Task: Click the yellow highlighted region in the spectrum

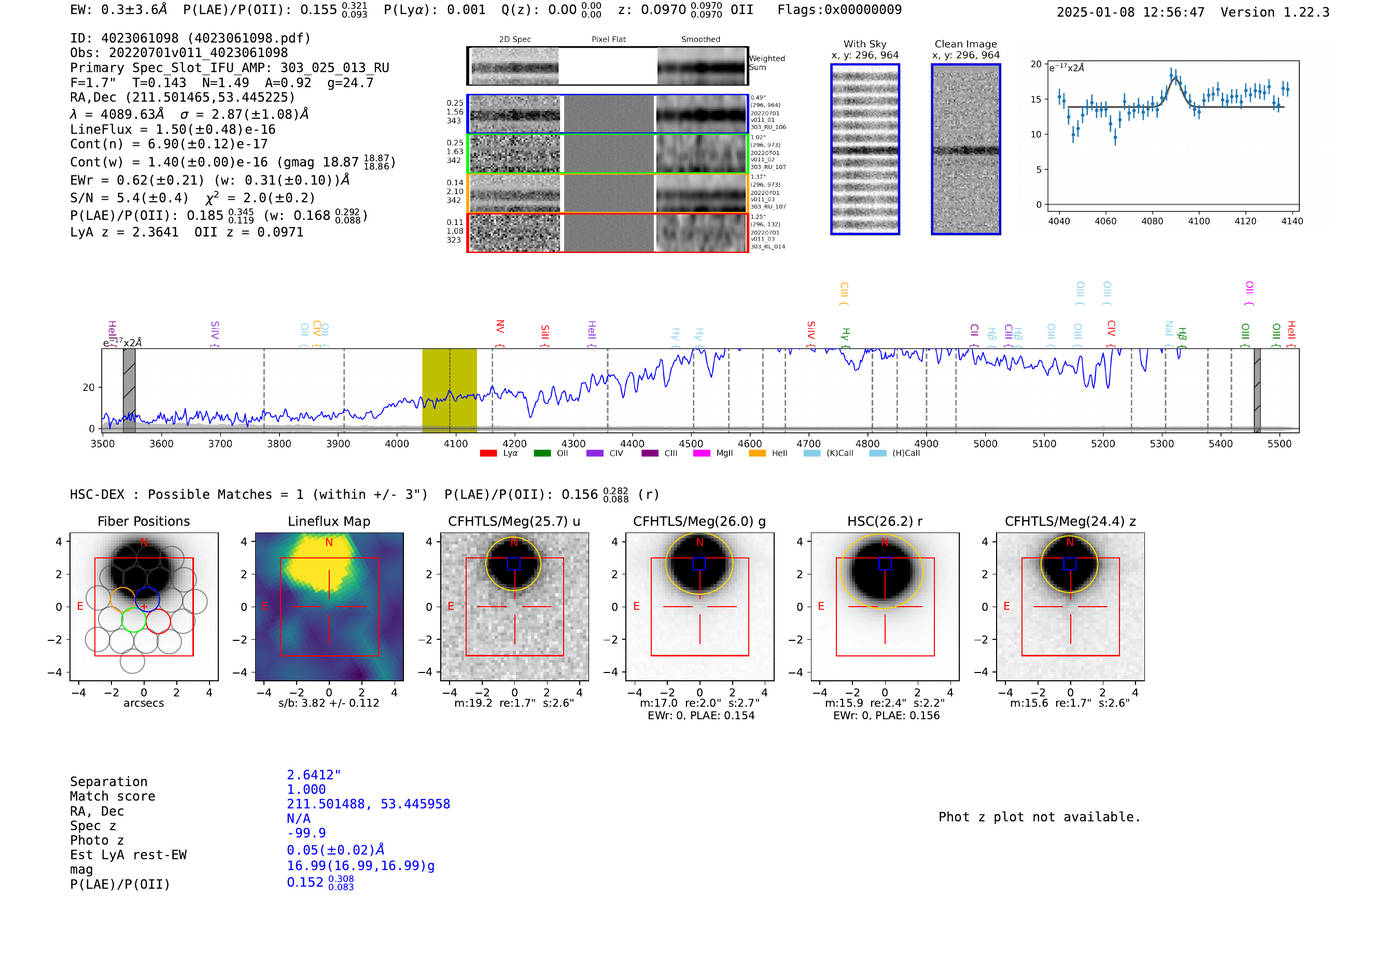Action: (449, 390)
